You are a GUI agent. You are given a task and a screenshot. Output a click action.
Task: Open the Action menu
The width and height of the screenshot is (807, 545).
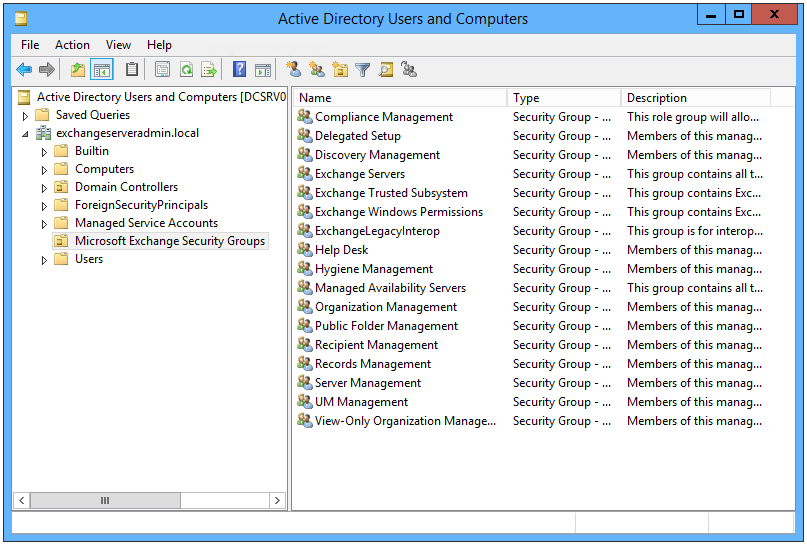click(x=72, y=45)
